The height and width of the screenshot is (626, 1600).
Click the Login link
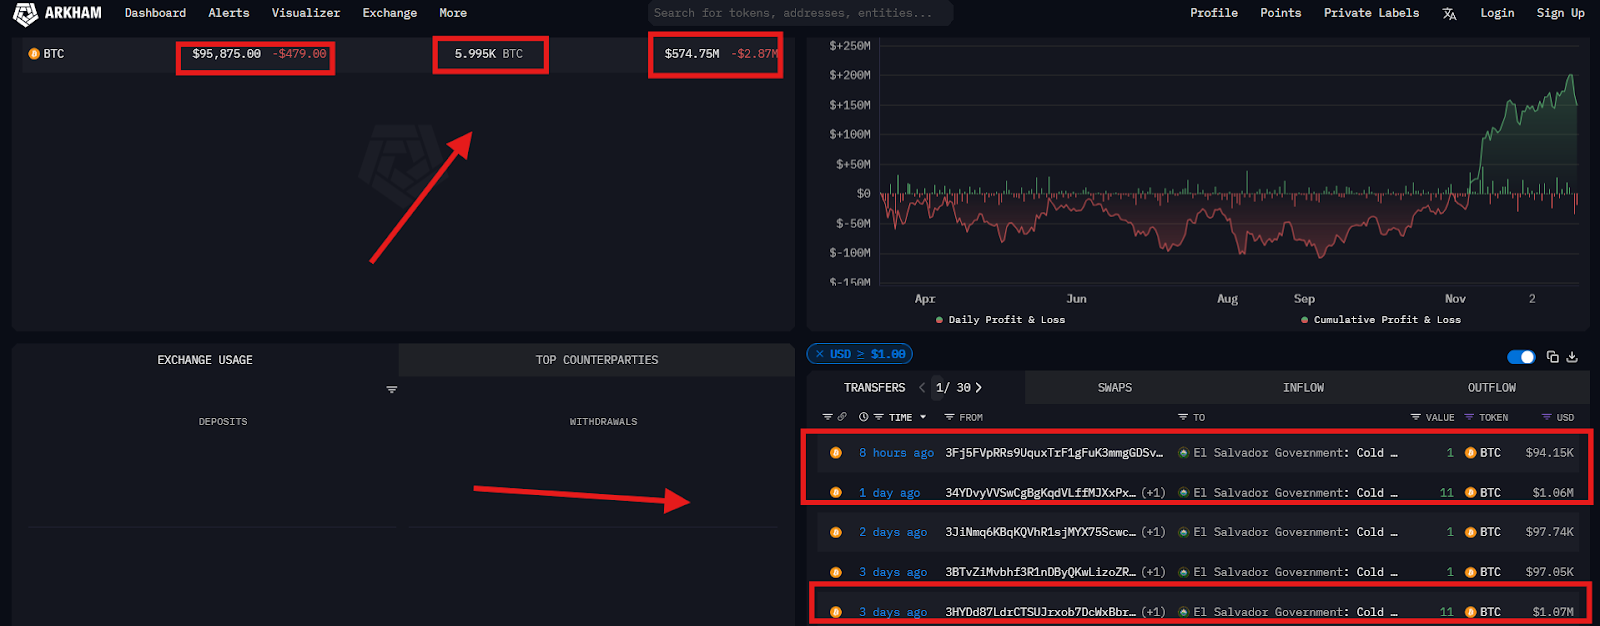coord(1497,13)
